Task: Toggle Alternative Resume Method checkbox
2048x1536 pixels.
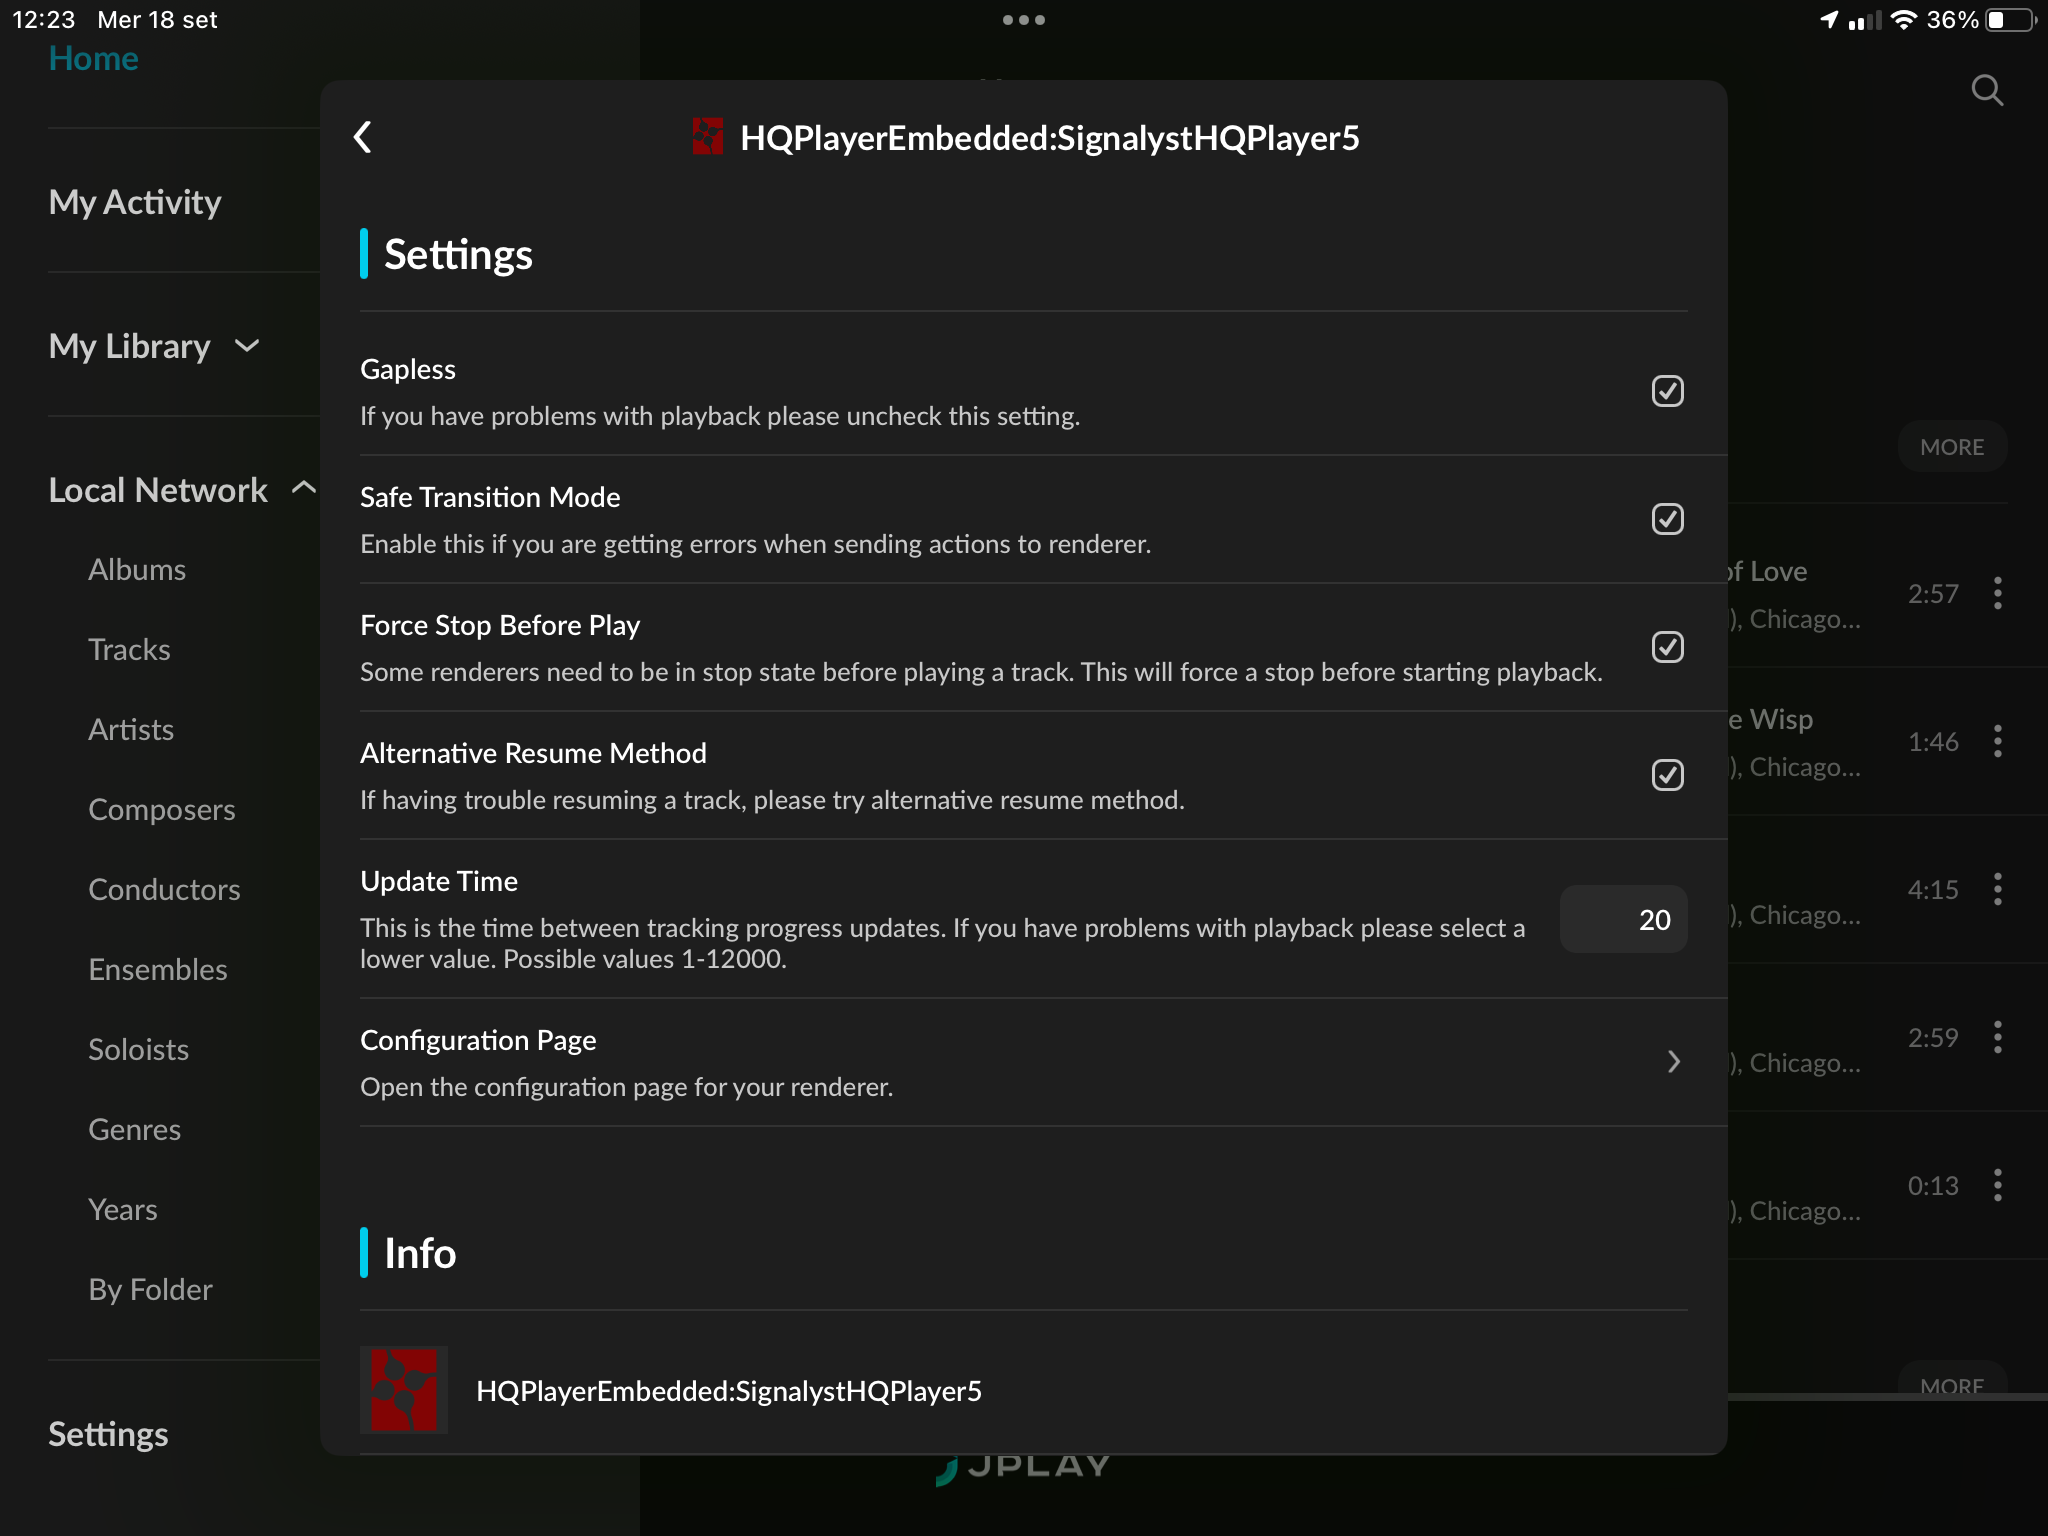Action: point(1667,775)
